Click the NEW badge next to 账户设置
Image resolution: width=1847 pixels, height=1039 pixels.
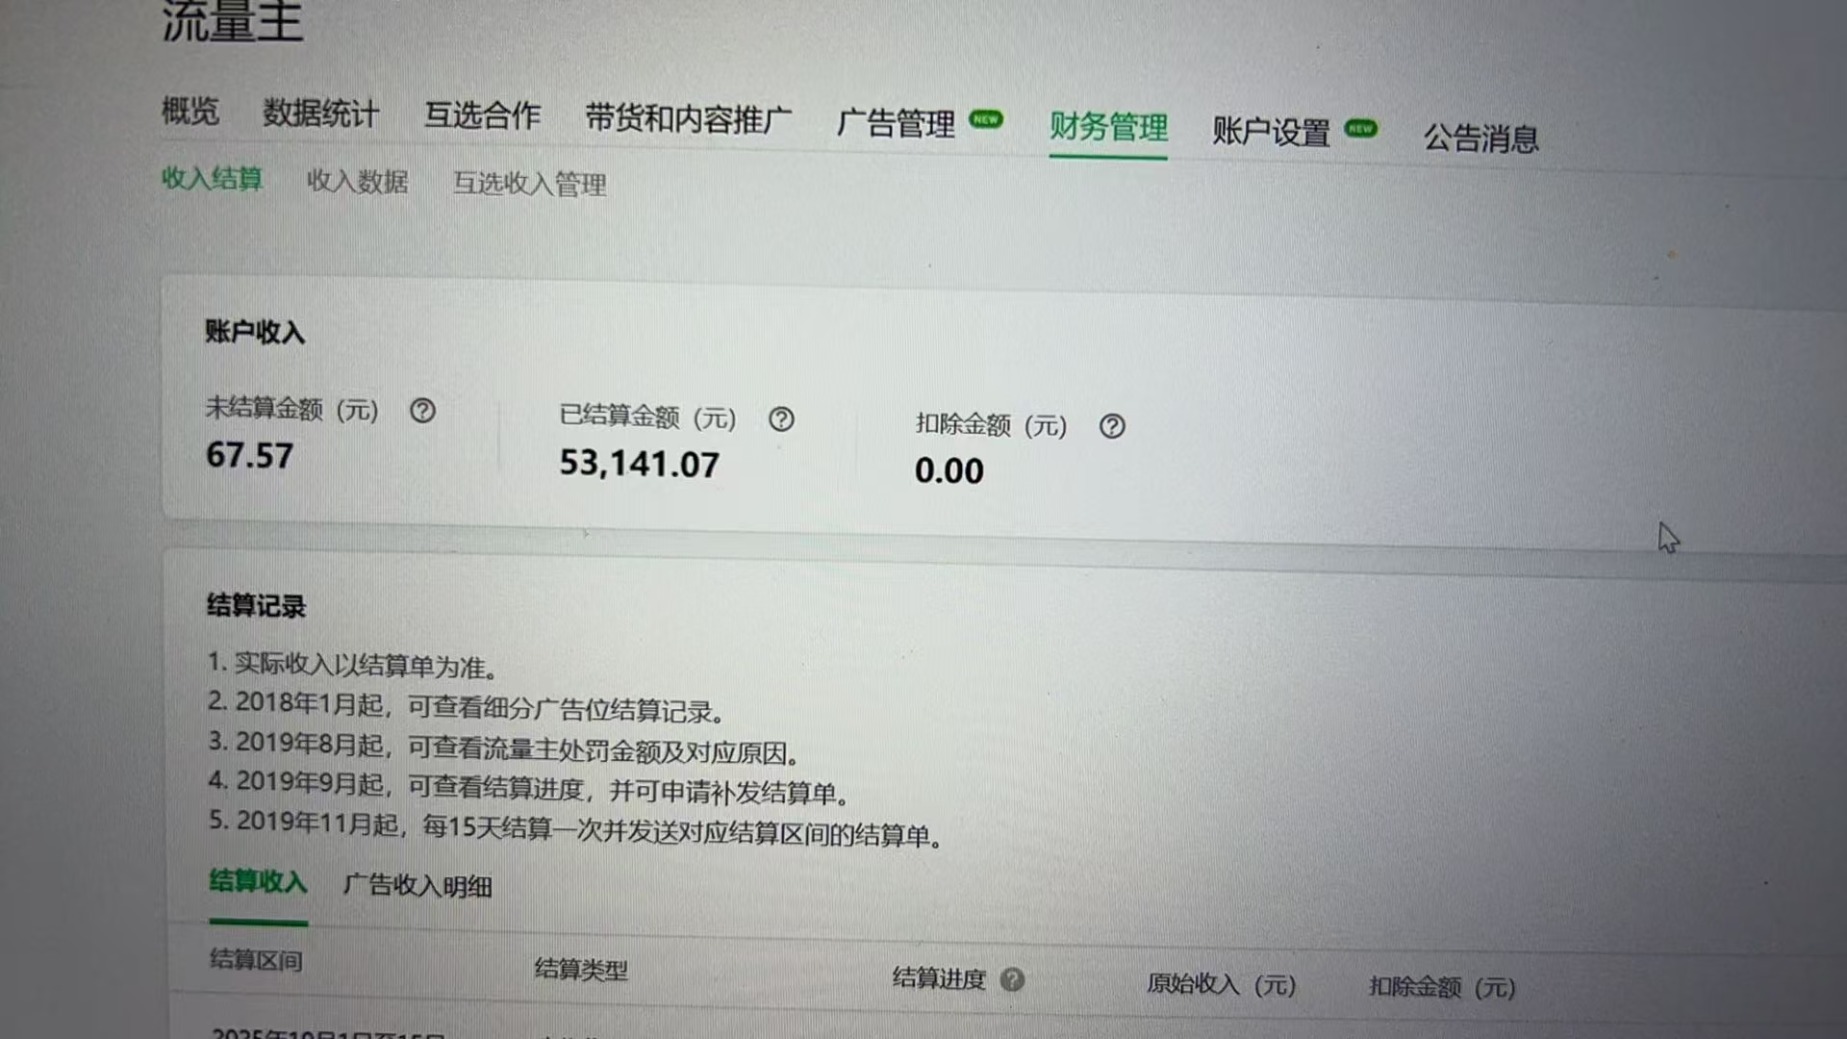(x=1361, y=129)
